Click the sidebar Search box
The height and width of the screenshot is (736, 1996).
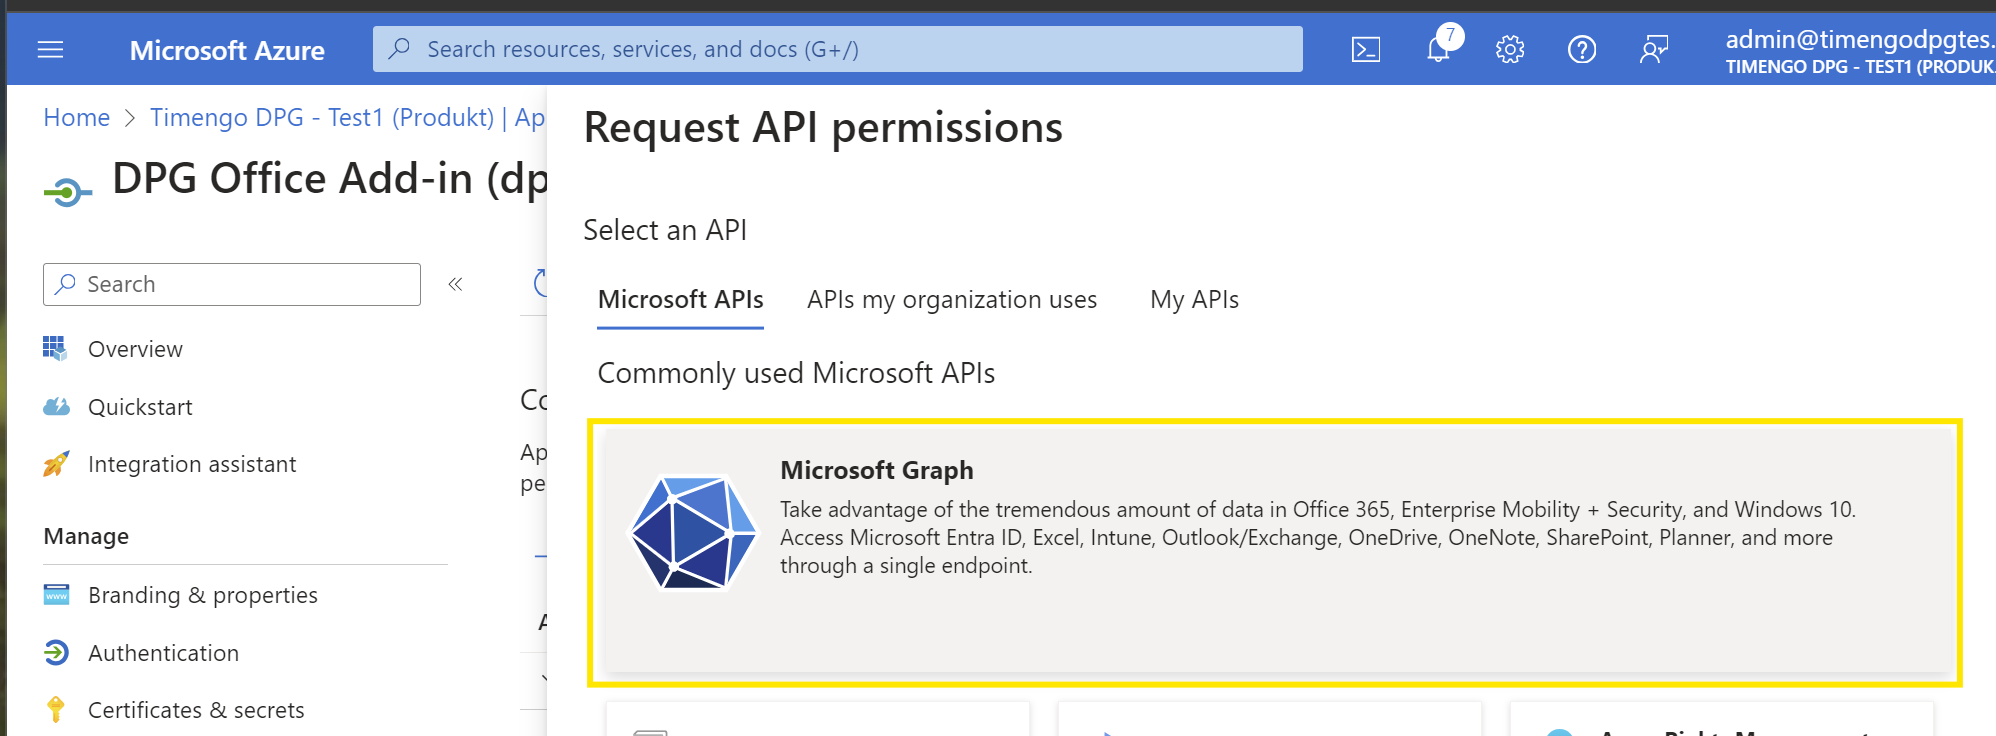(x=232, y=285)
